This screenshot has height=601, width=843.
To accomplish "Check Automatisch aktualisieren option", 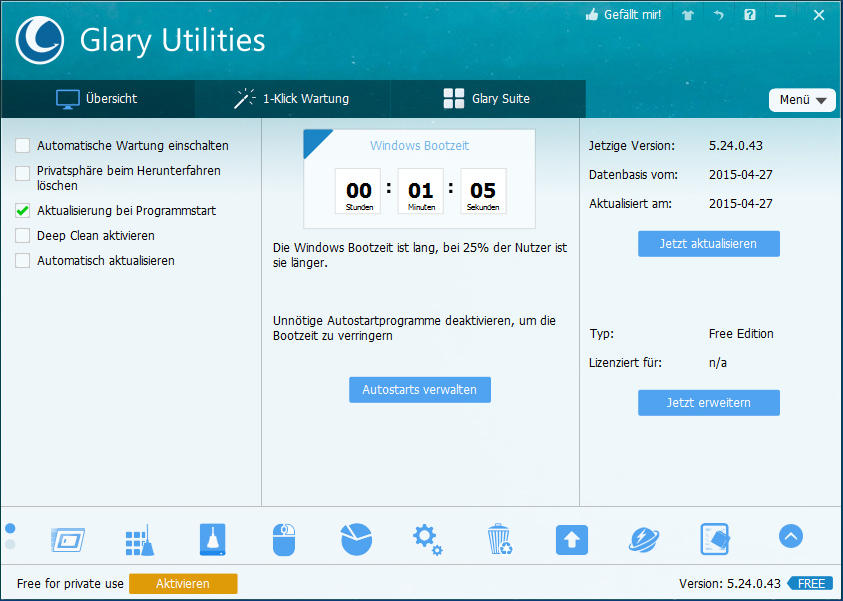I will pos(23,261).
